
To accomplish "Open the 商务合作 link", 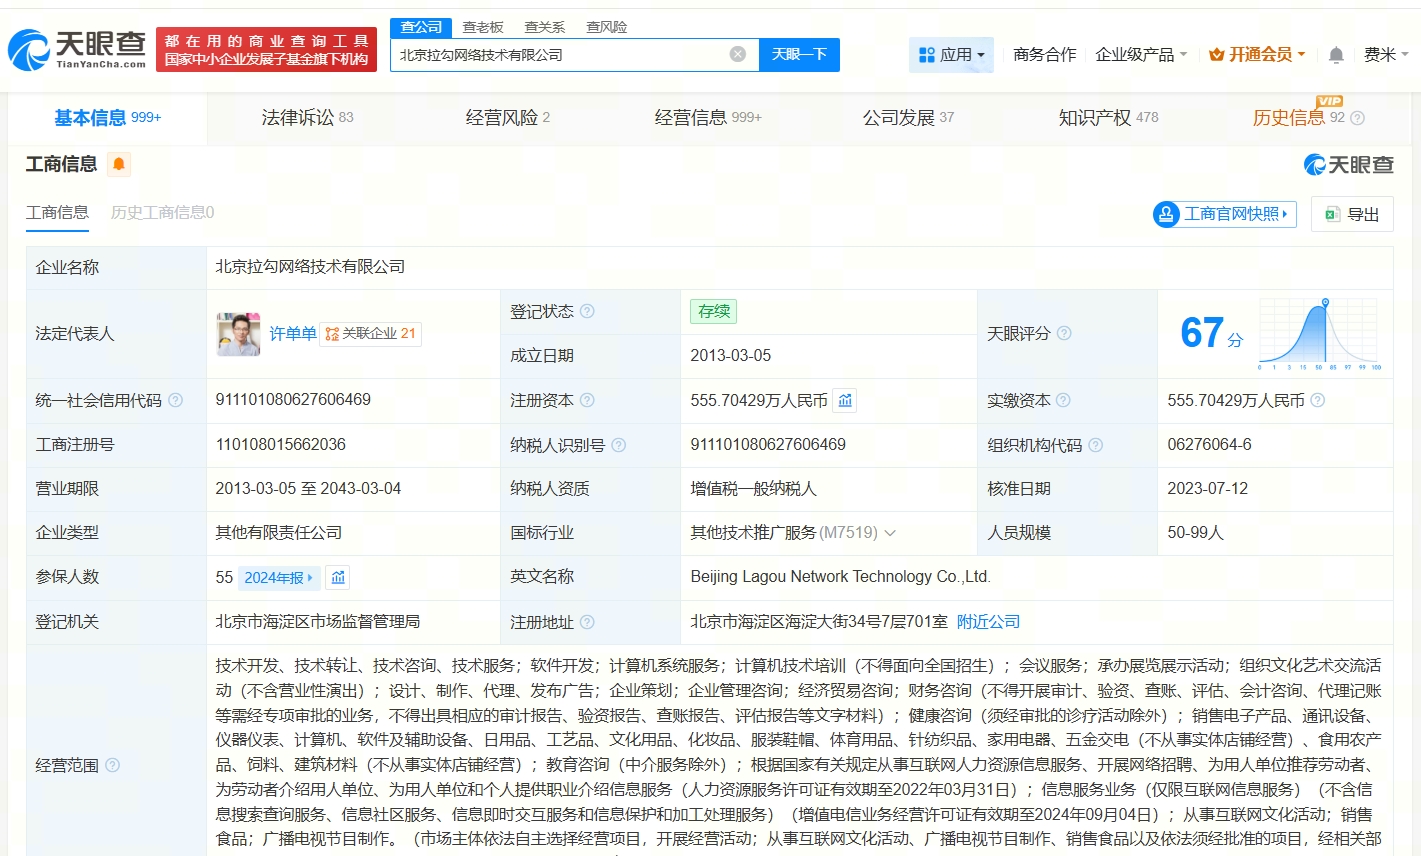I will coord(1044,54).
